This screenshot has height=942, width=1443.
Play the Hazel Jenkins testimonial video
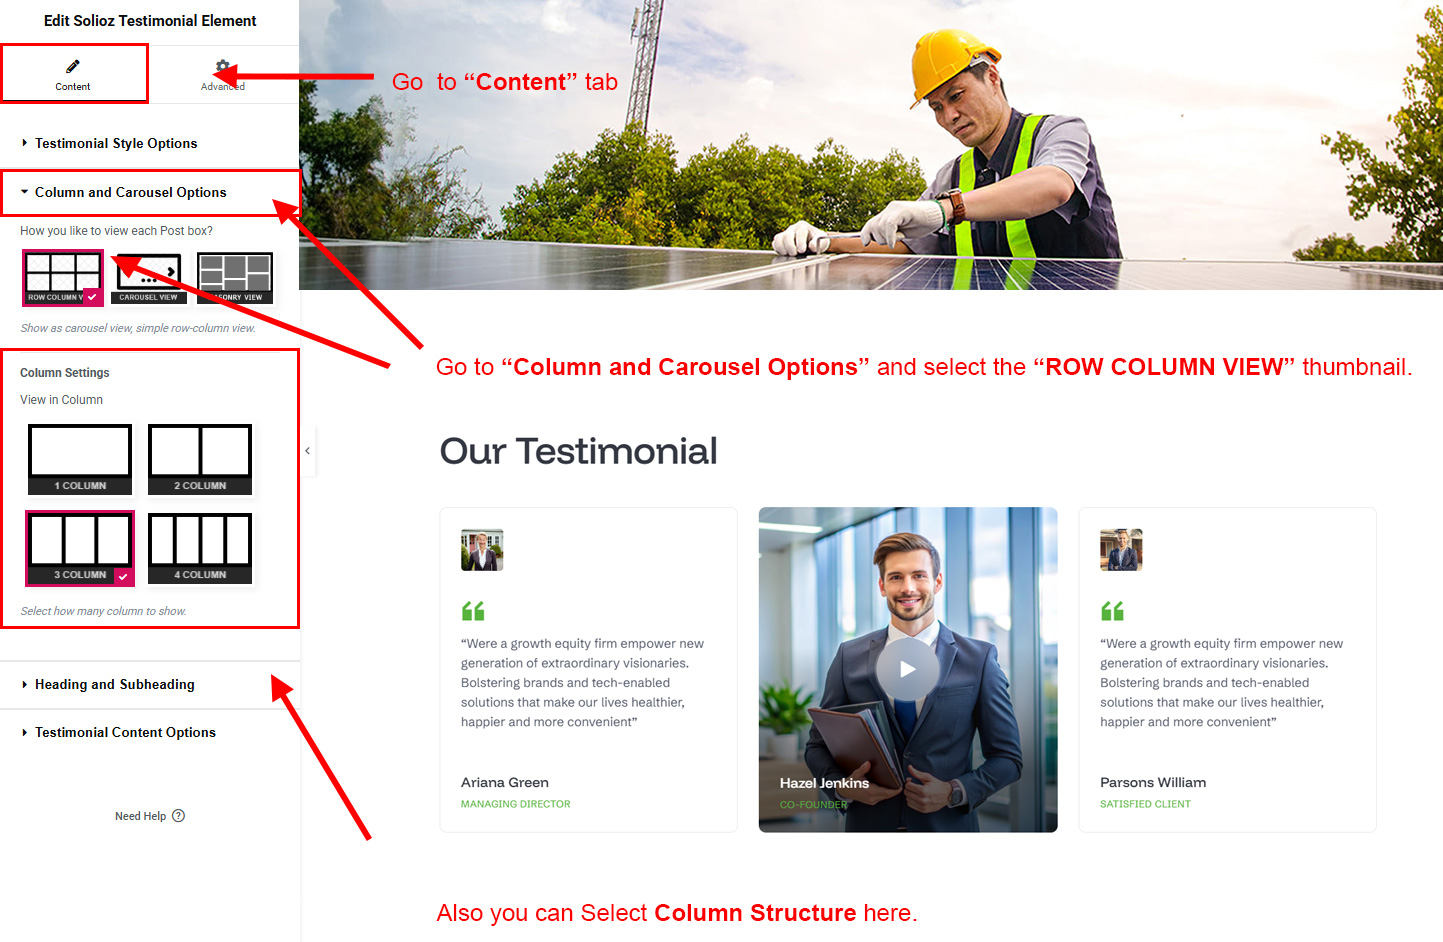[907, 669]
